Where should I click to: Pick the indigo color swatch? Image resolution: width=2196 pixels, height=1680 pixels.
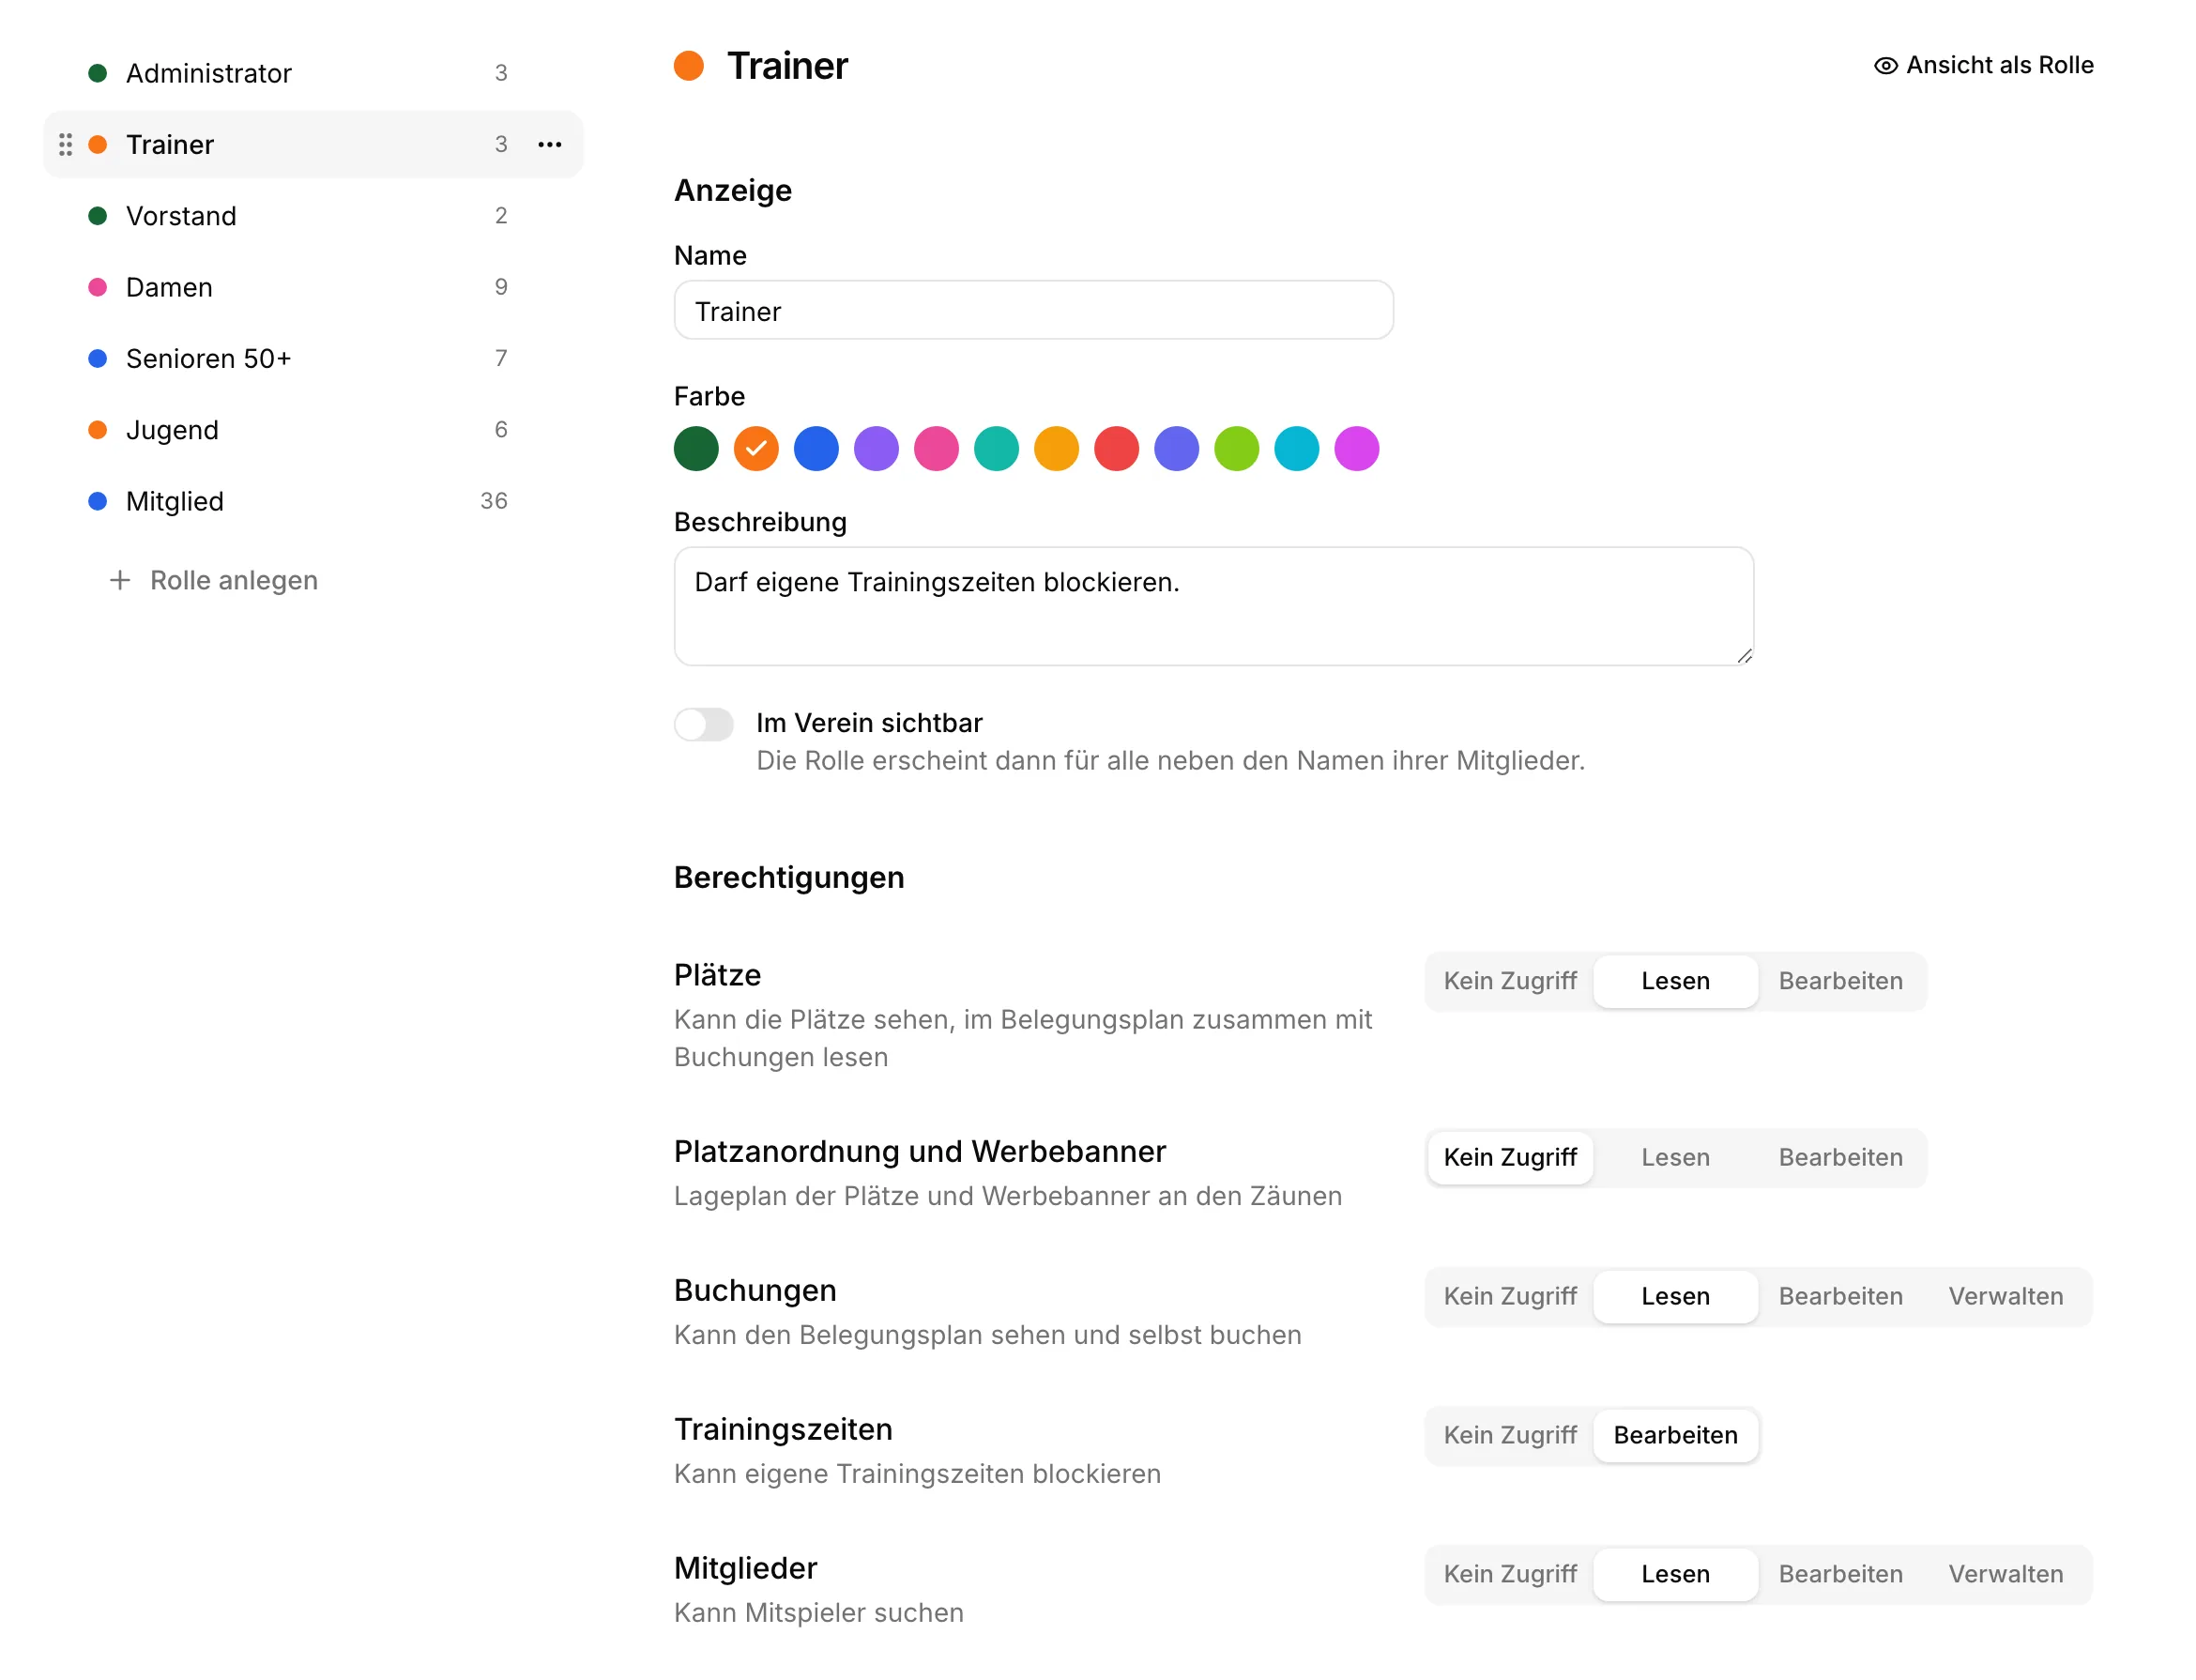tap(1176, 448)
